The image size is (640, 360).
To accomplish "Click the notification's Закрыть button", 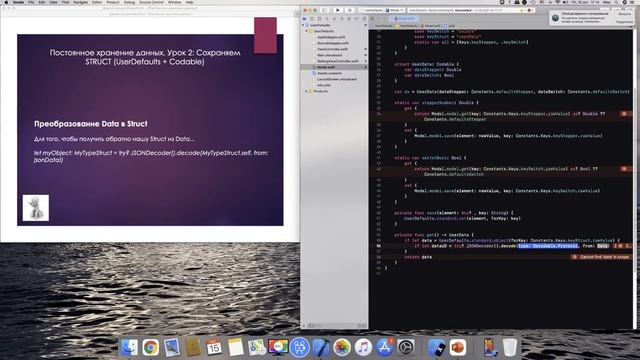I will tap(624, 14).
